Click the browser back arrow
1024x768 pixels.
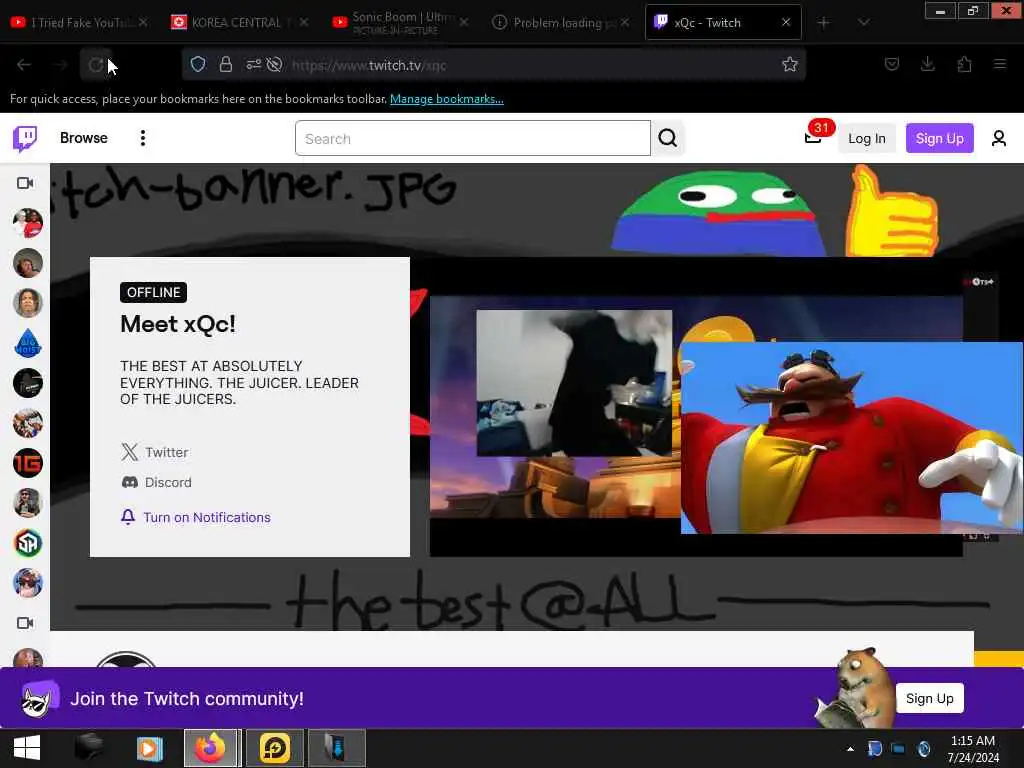pos(24,65)
